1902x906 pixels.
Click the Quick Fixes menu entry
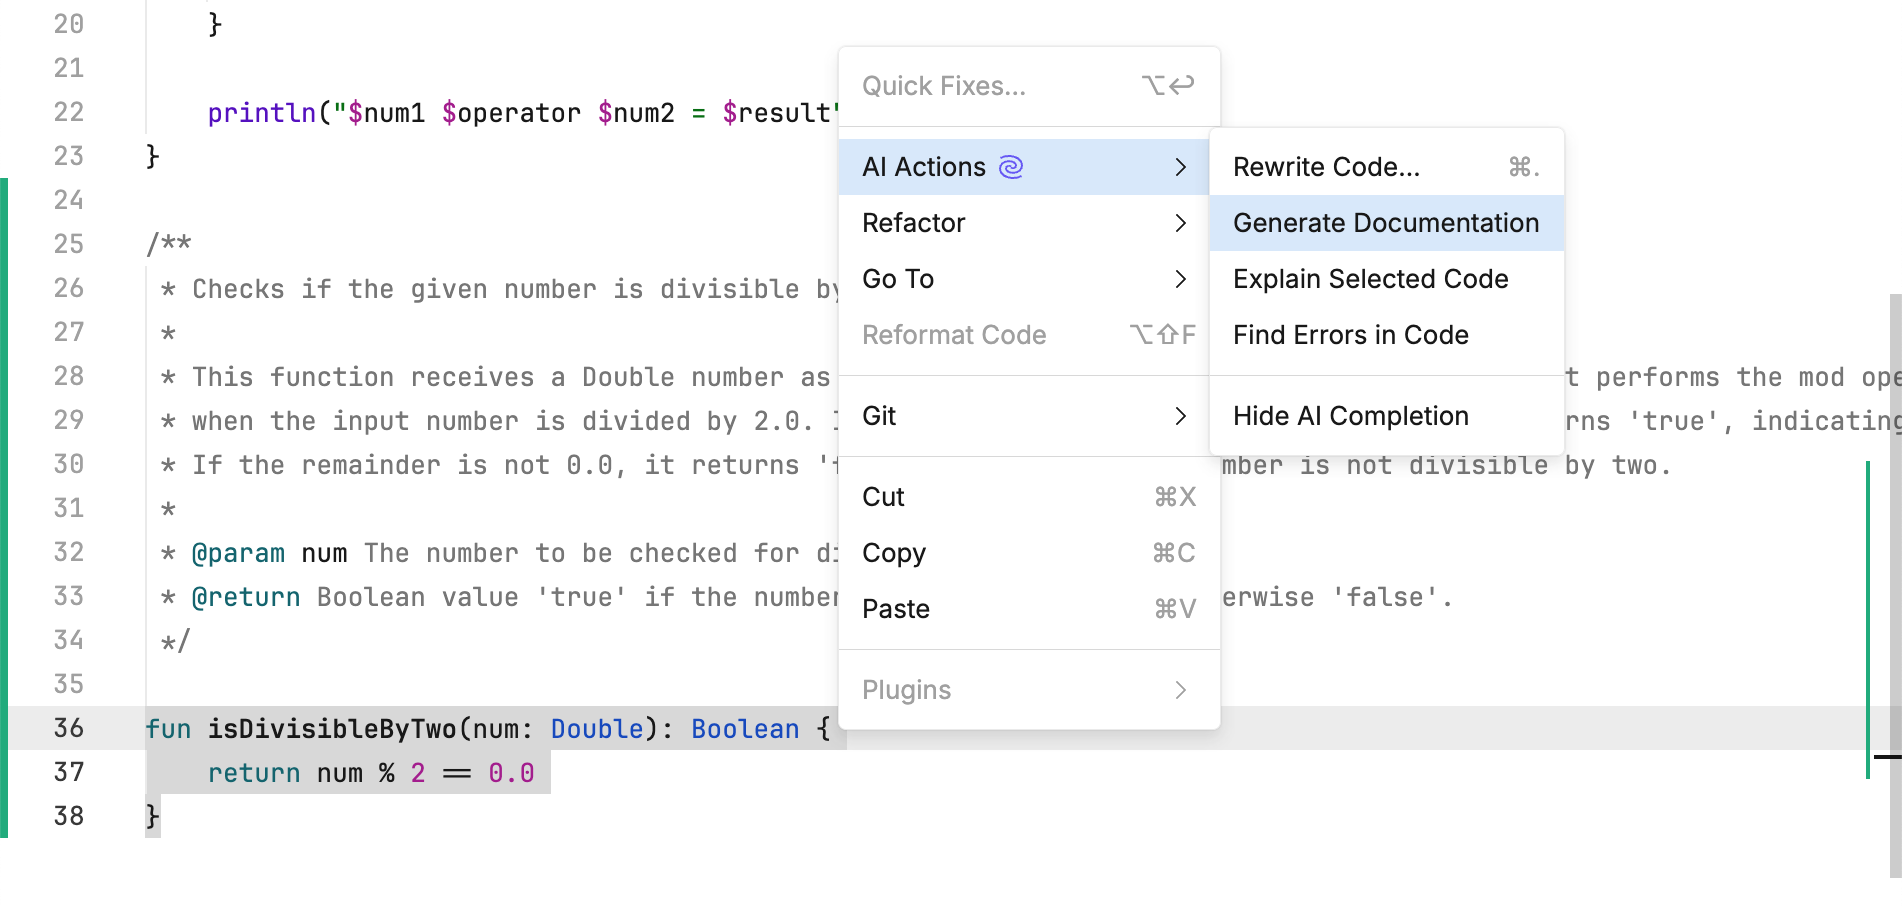[x=943, y=86]
